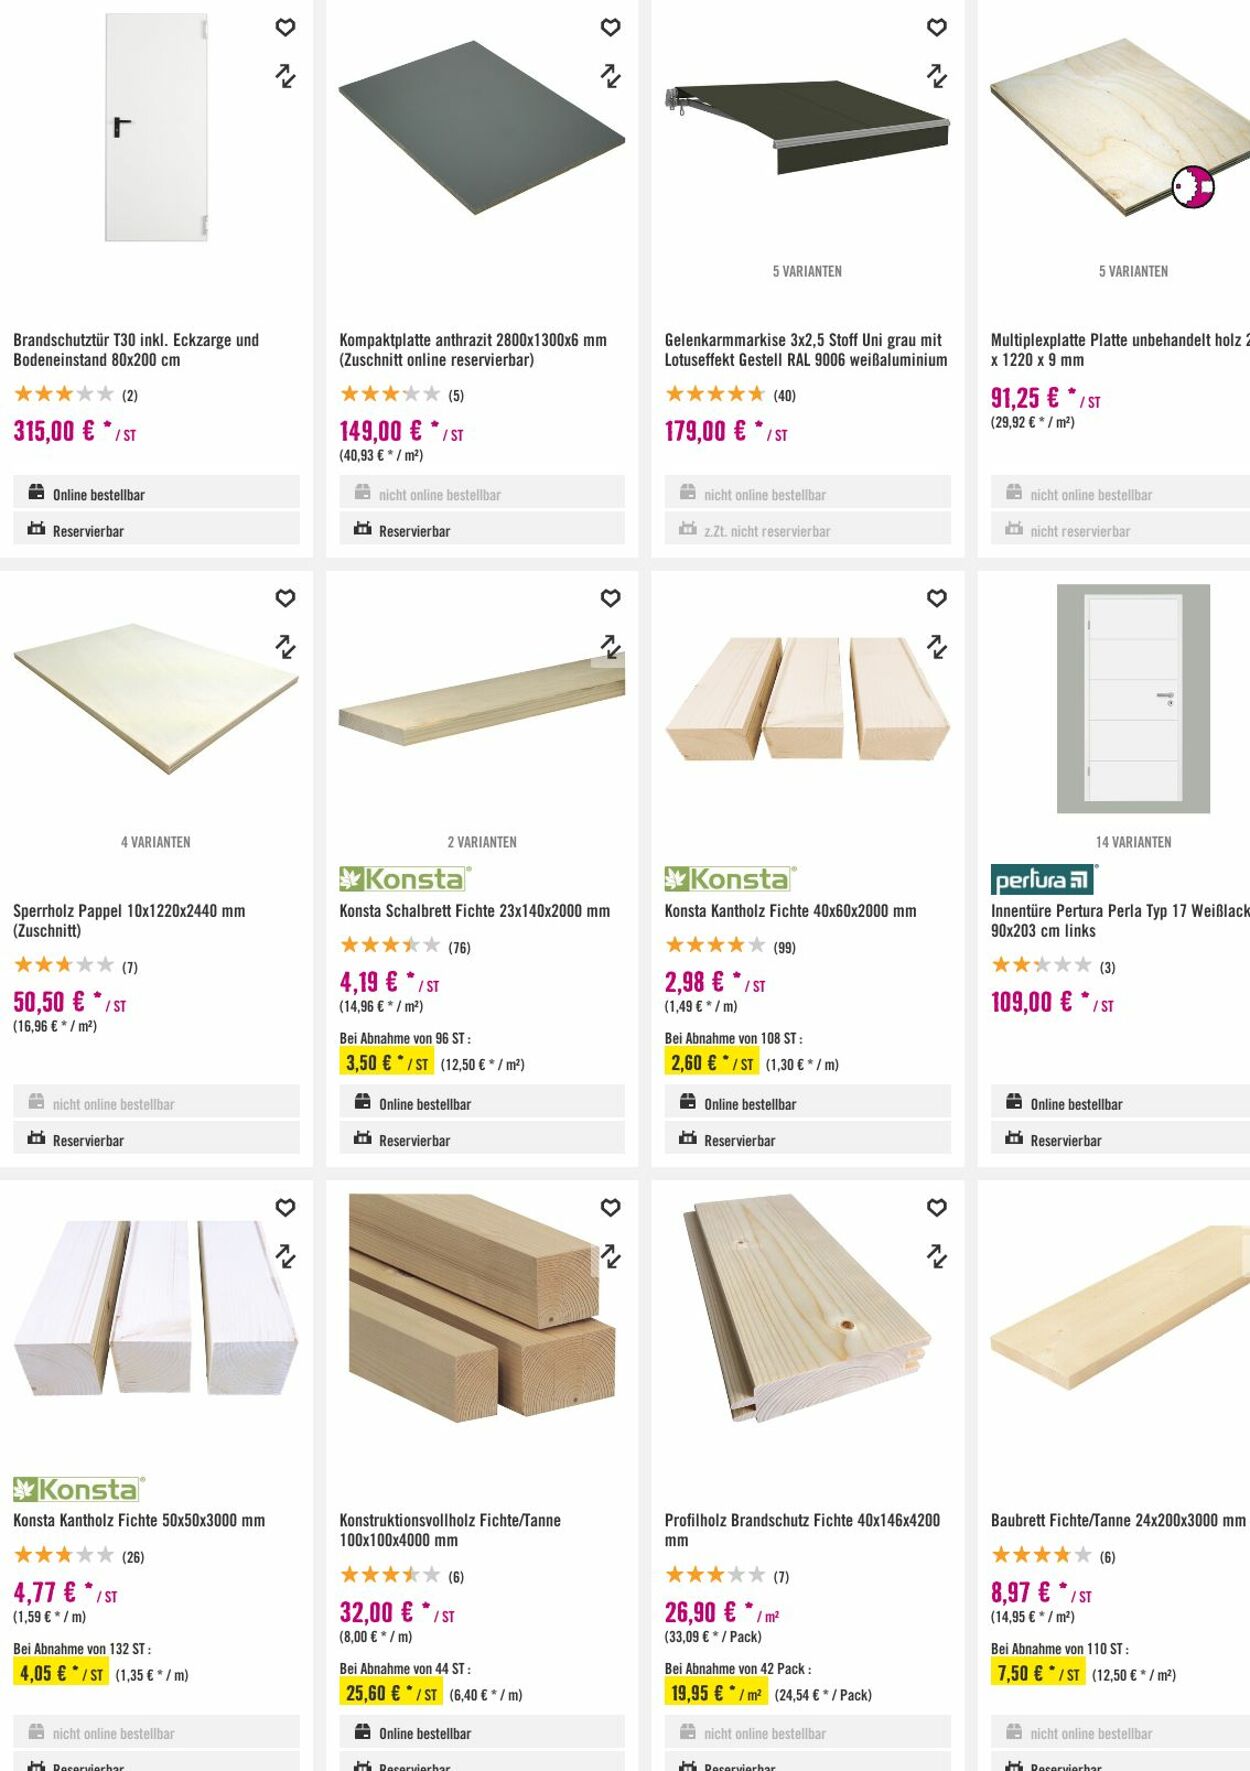Favorite the Gelenkarmmarkise awning with heart

click(936, 28)
